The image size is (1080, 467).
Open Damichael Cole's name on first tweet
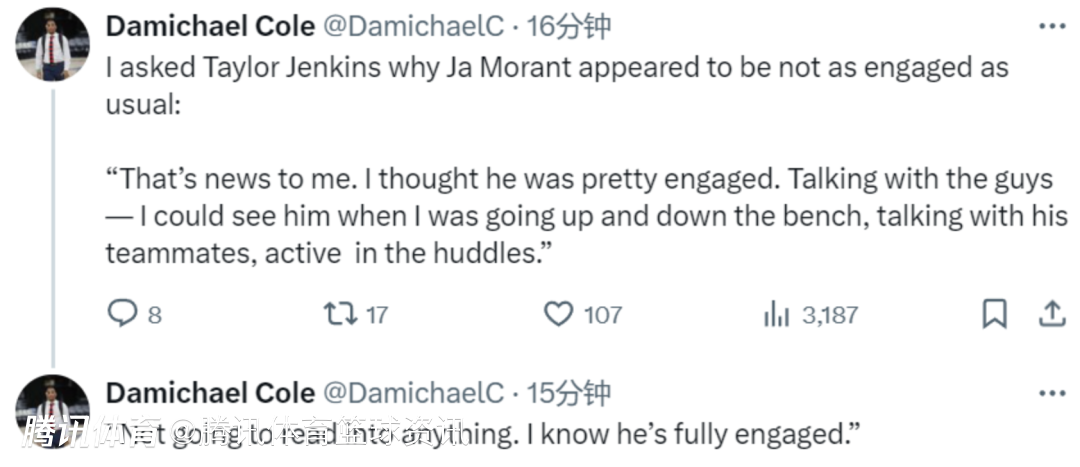210,27
